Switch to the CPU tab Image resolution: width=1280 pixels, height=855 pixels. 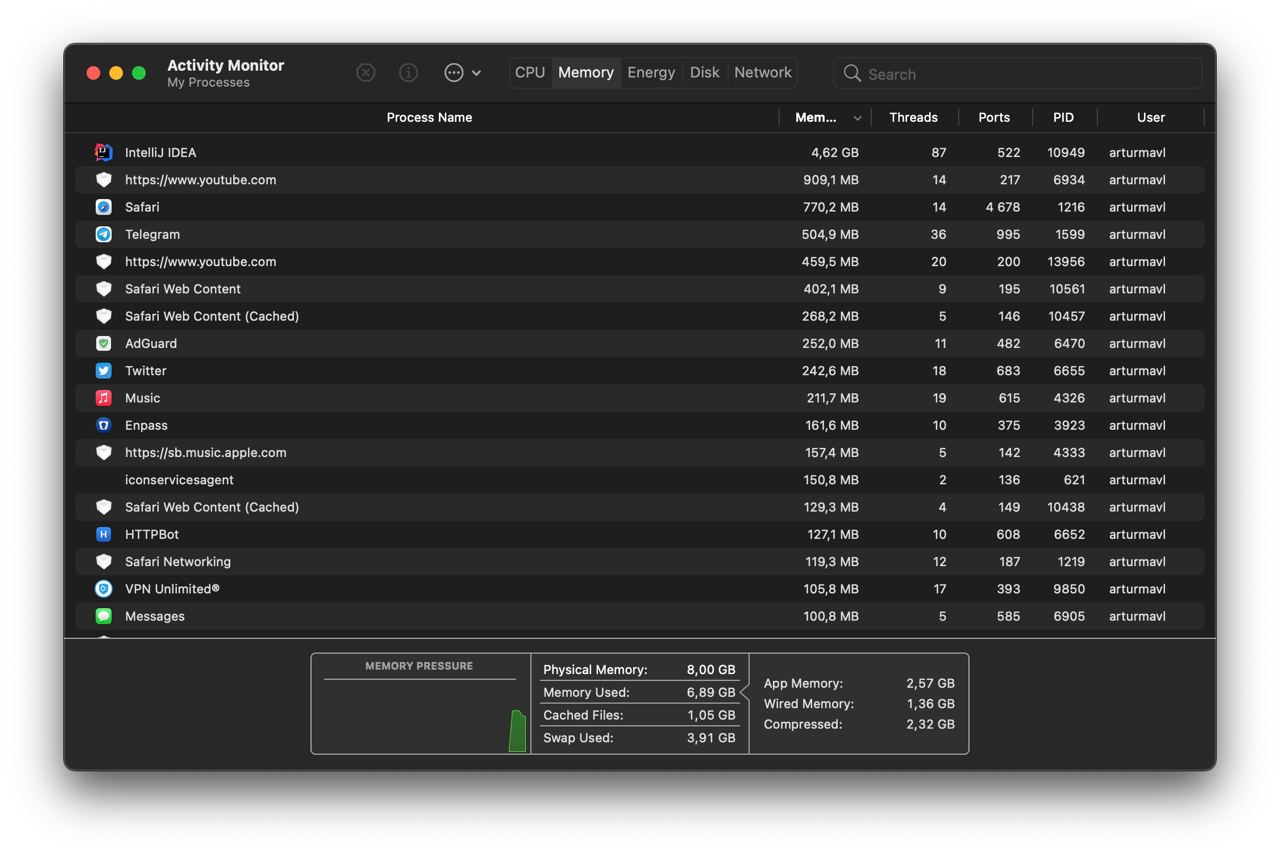(530, 72)
